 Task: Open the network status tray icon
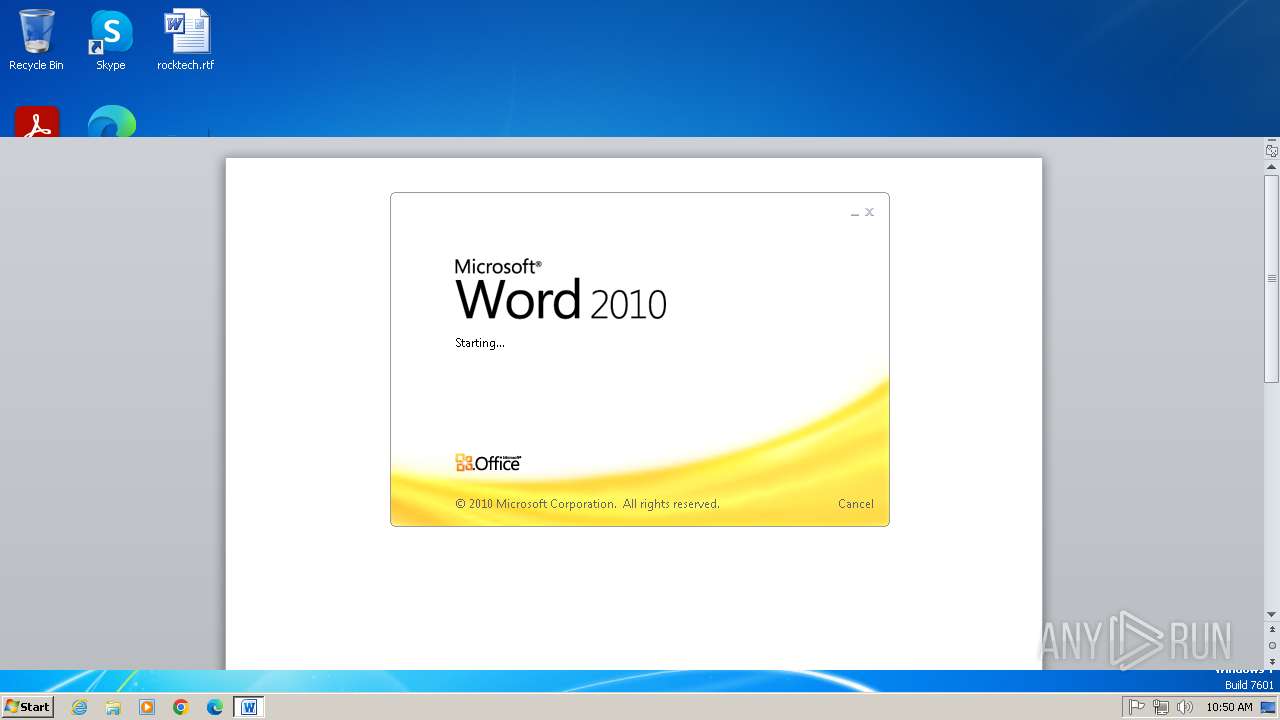[x=1161, y=707]
